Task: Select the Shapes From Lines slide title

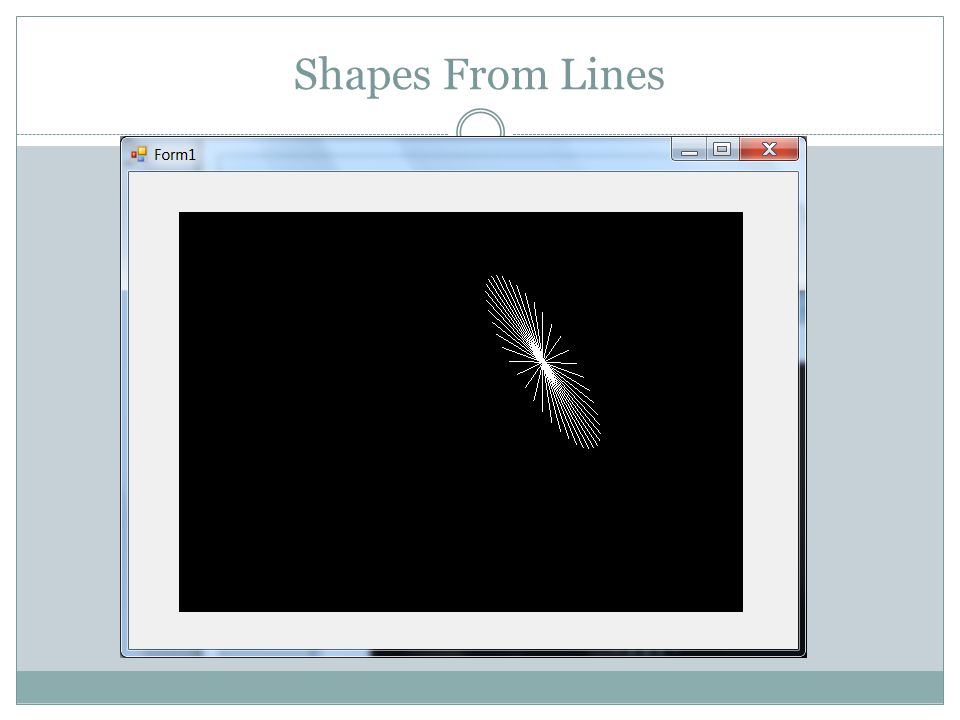Action: pyautogui.click(x=479, y=75)
